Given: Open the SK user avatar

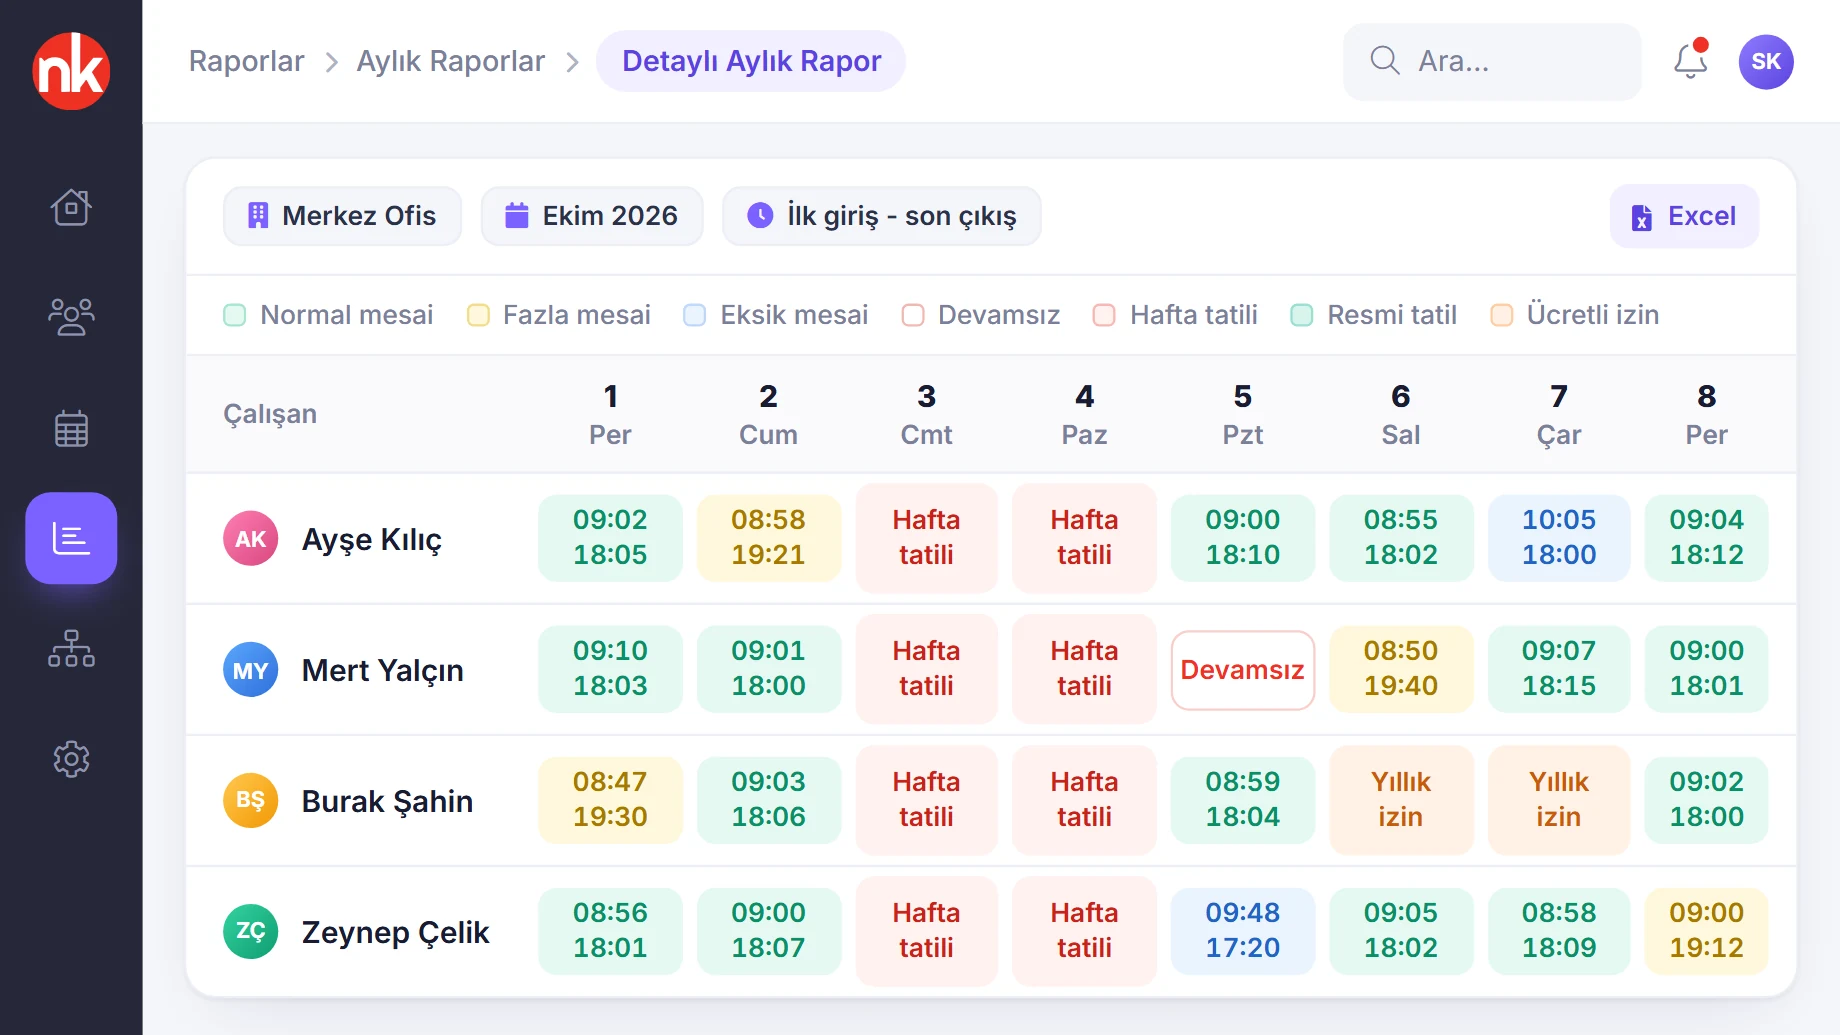Looking at the screenshot, I should 1766,62.
